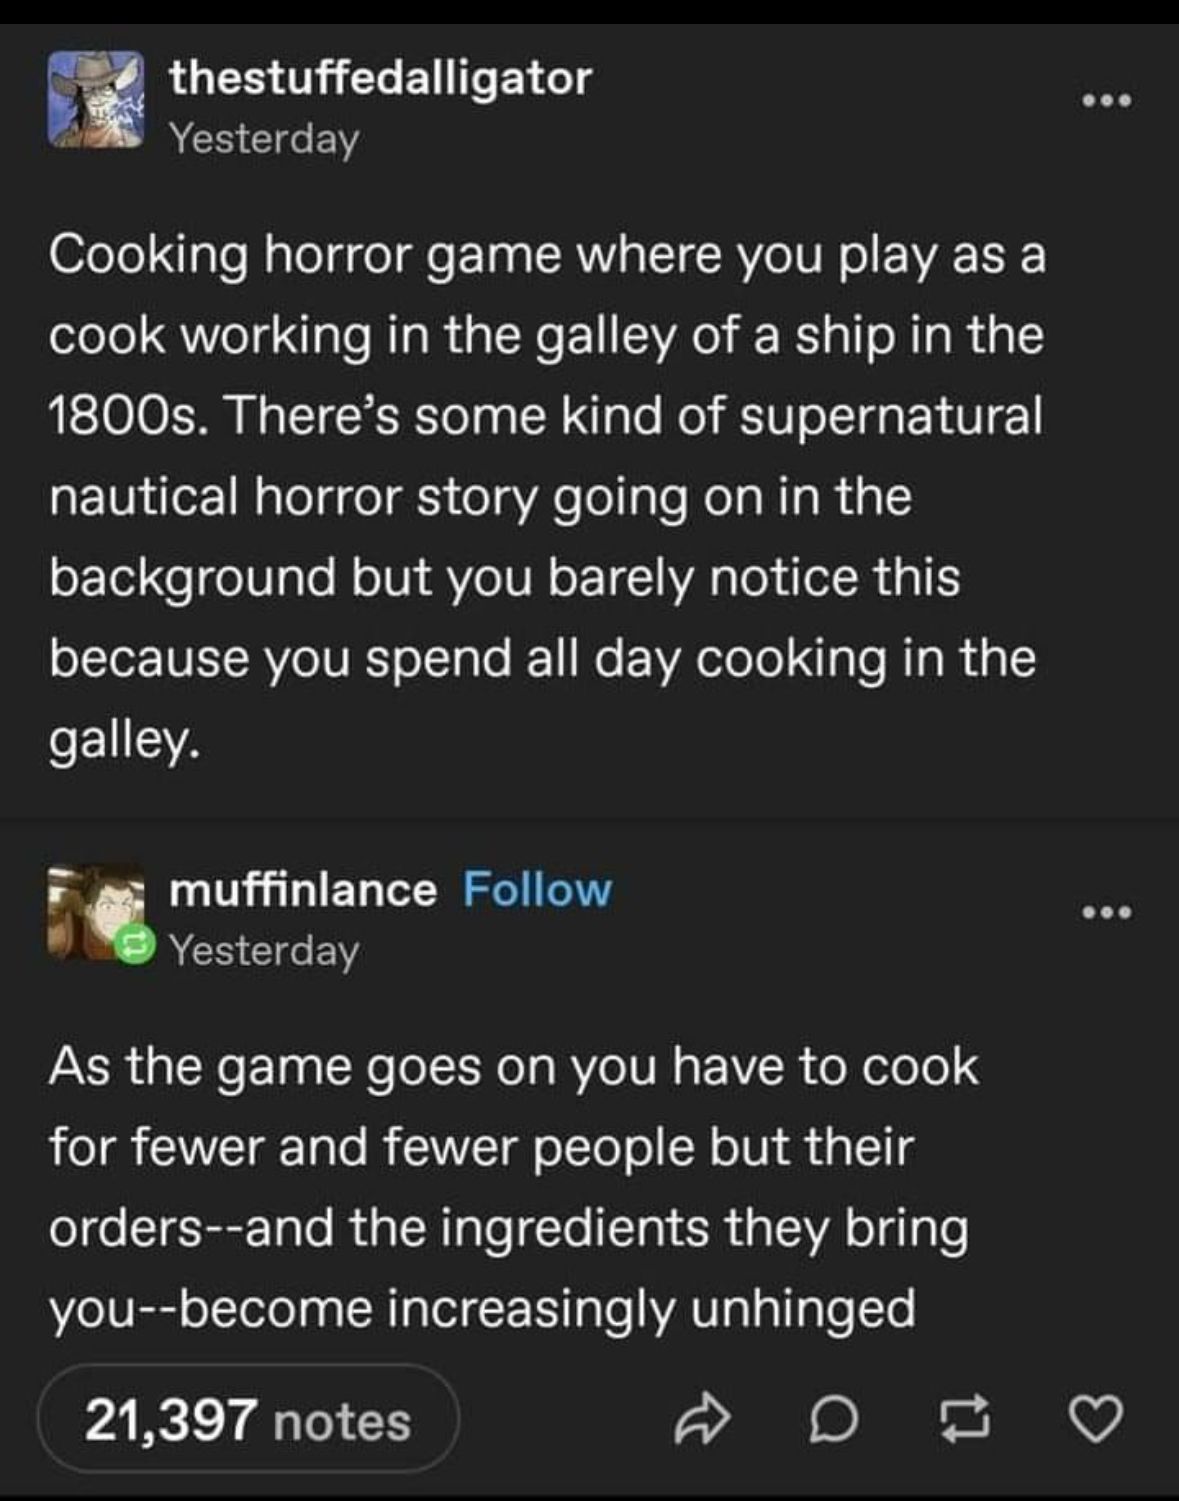1179x1501 pixels.
Task: Click the Yesterday timestamp under muffinlance
Action: 264,950
